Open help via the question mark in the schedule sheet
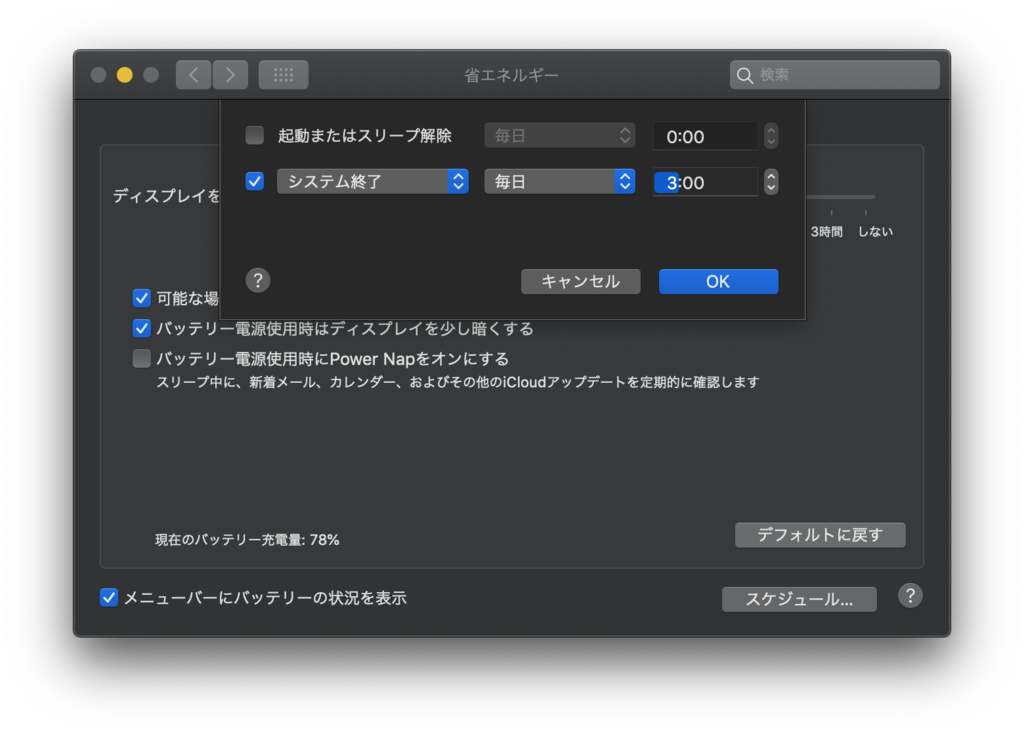 coord(257,281)
